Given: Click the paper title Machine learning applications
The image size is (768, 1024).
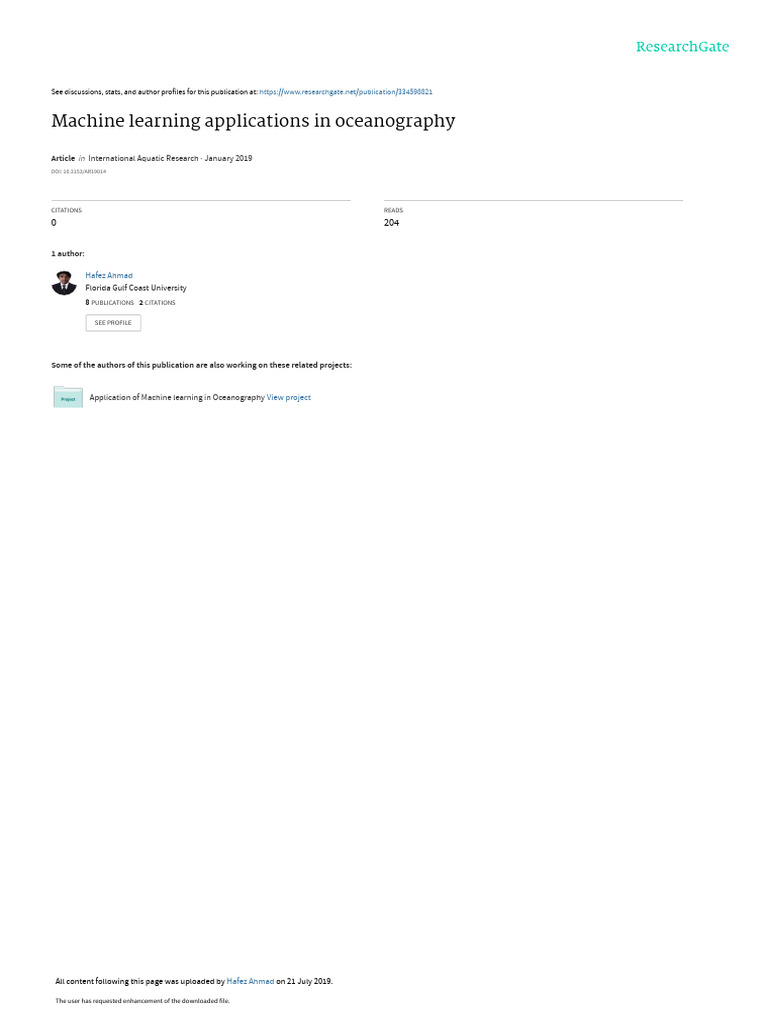Looking at the screenshot, I should 253,121.
